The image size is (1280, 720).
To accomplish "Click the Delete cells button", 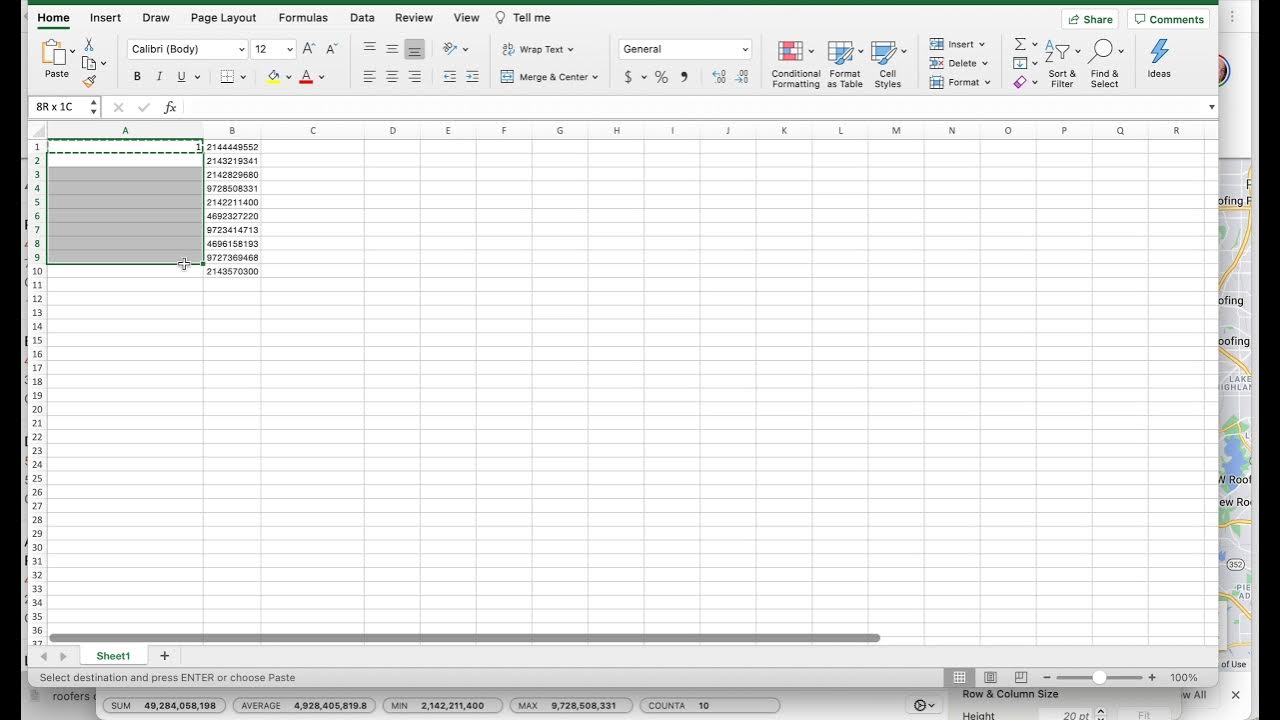I will pos(958,63).
